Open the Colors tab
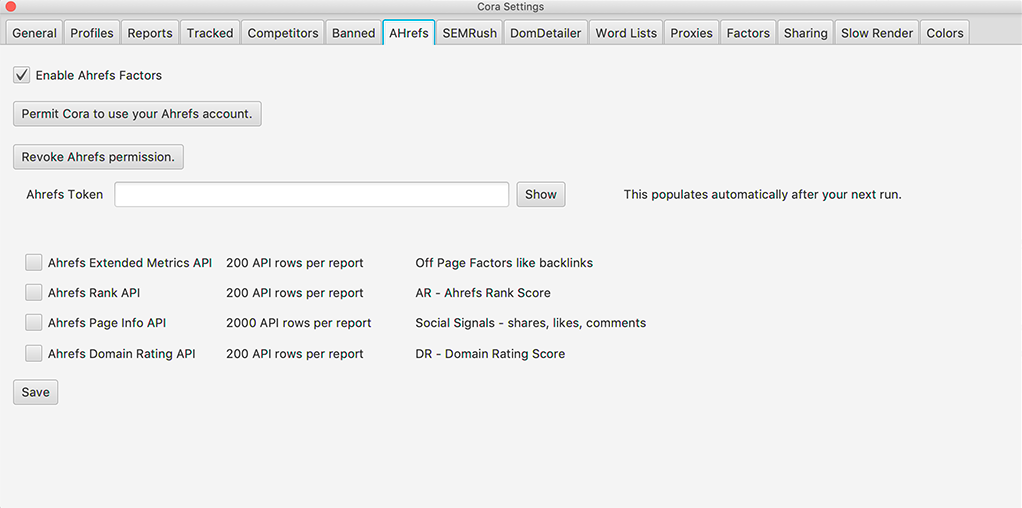1022x508 pixels. tap(944, 33)
